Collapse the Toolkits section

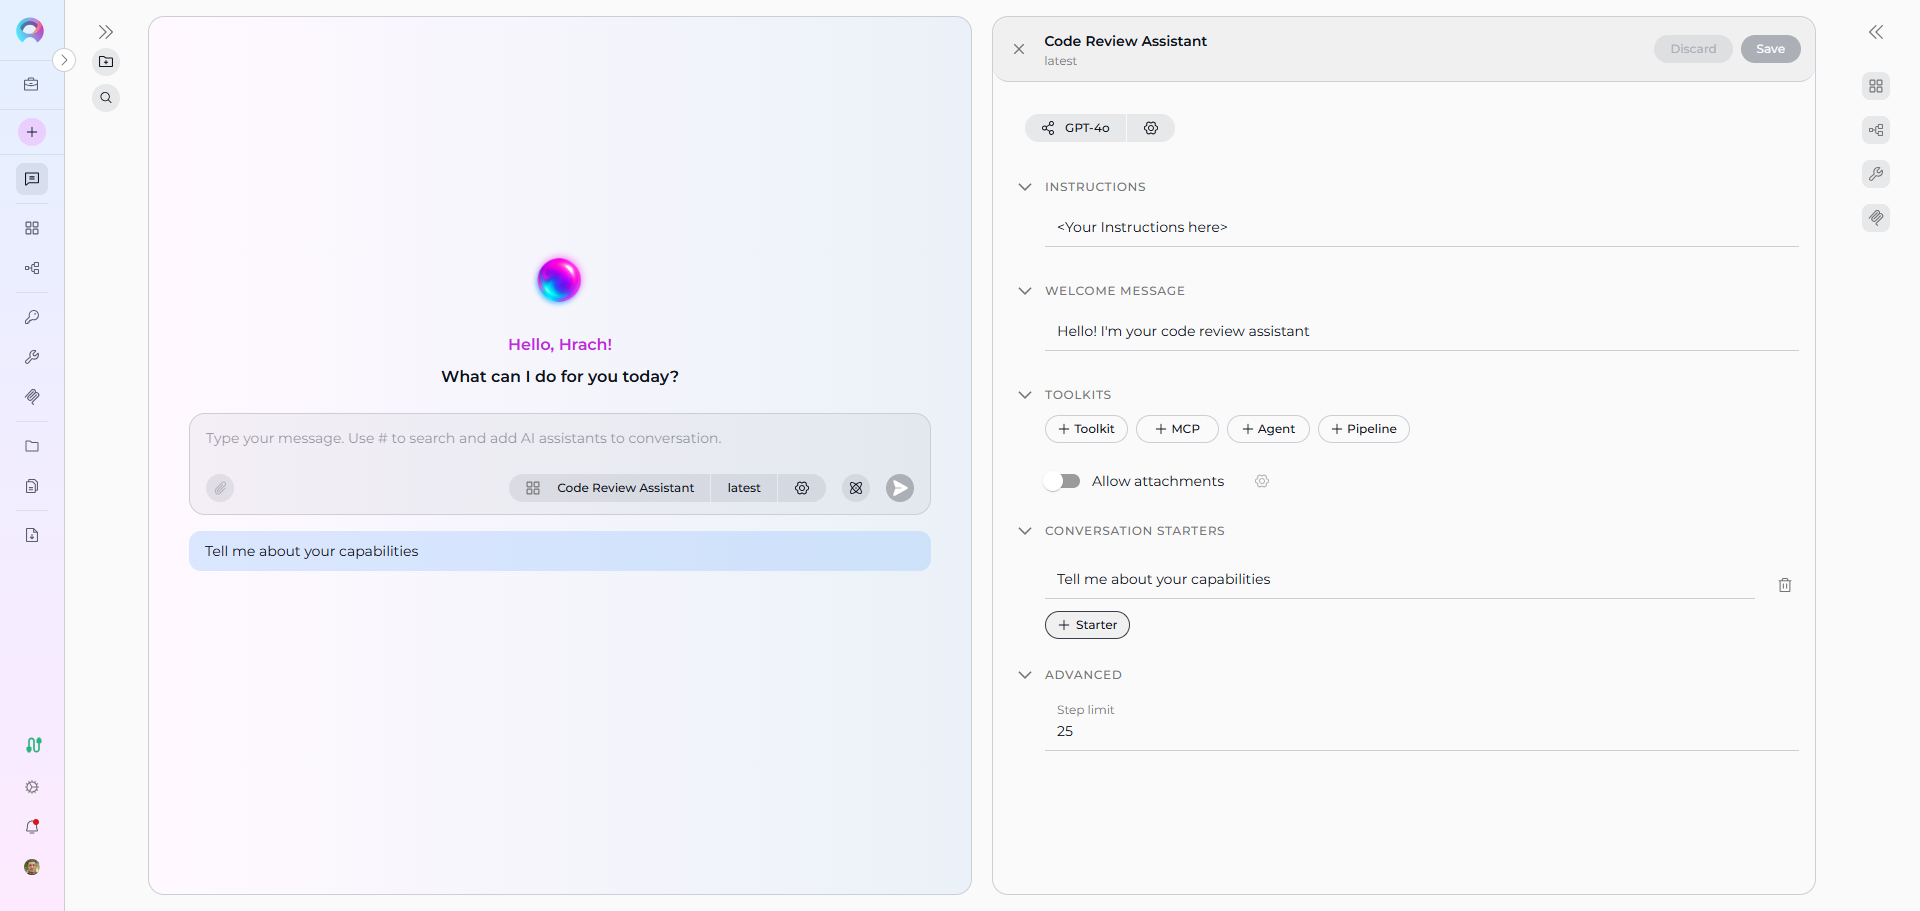point(1025,395)
